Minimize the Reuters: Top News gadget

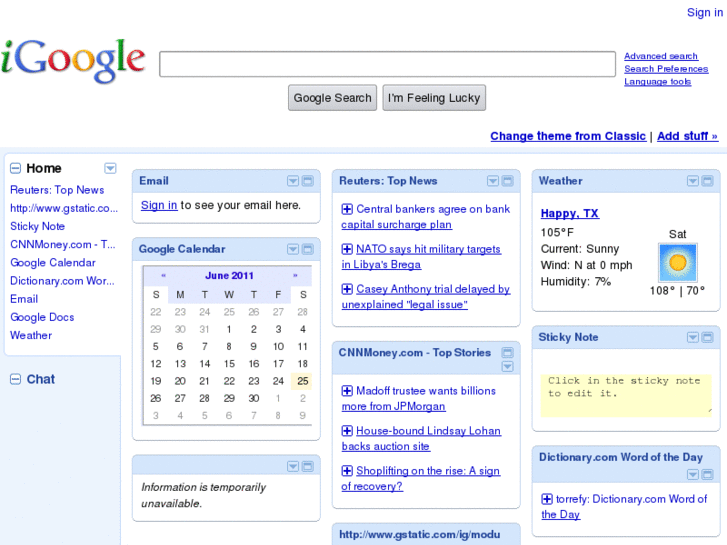coord(508,181)
